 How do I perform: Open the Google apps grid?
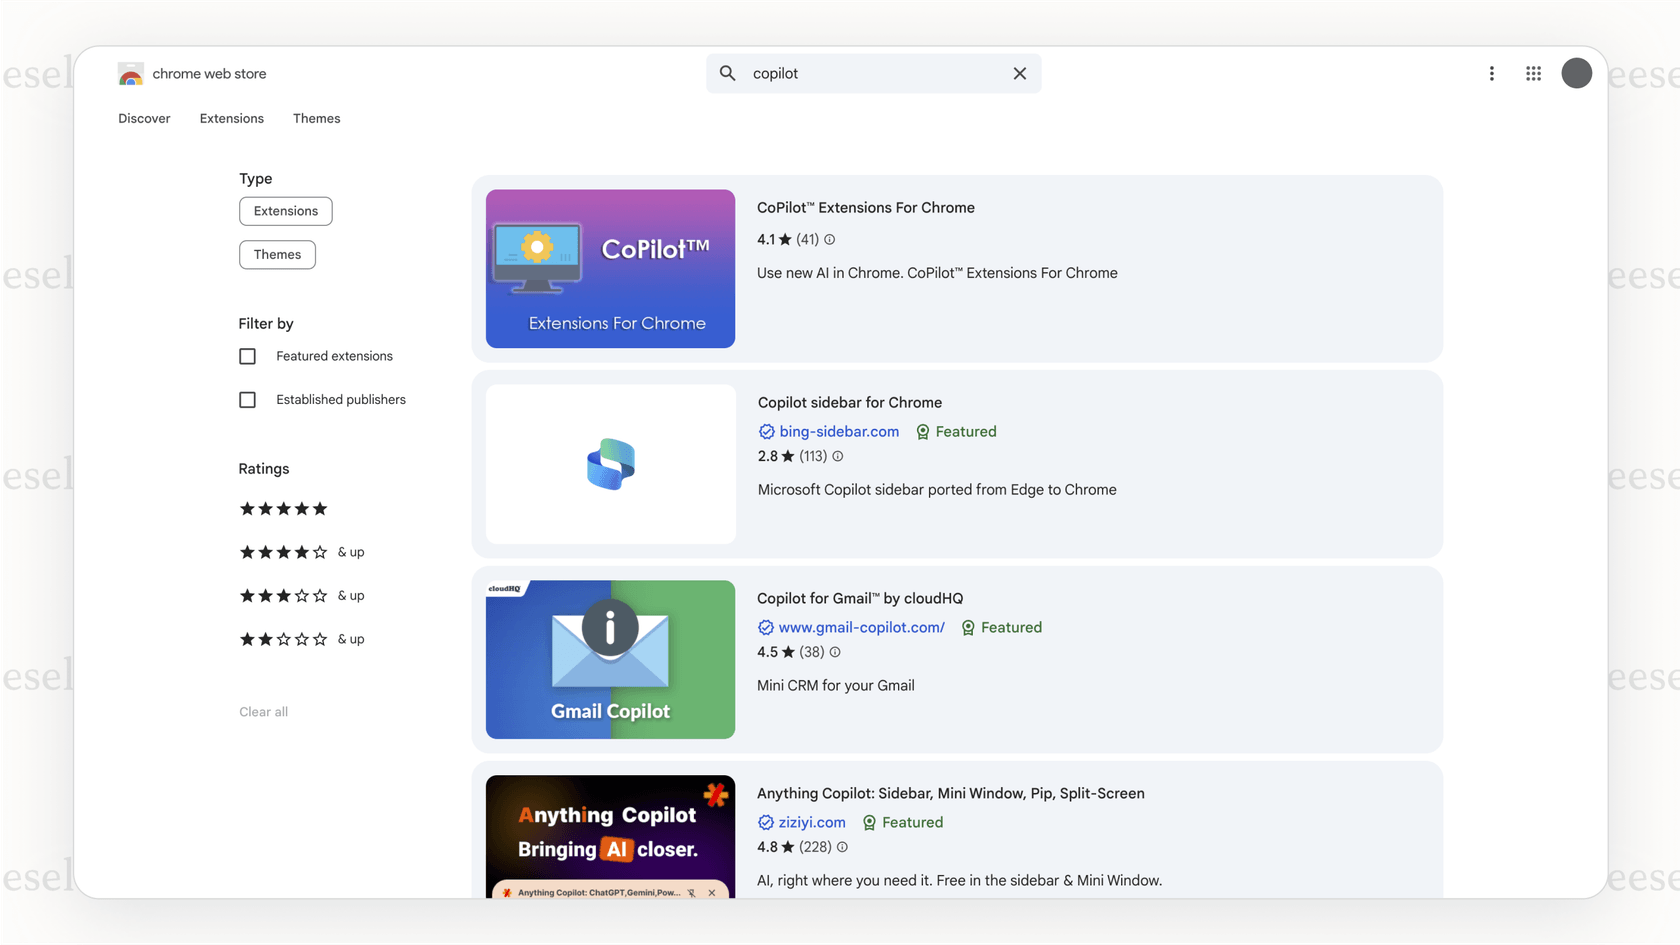coord(1533,73)
